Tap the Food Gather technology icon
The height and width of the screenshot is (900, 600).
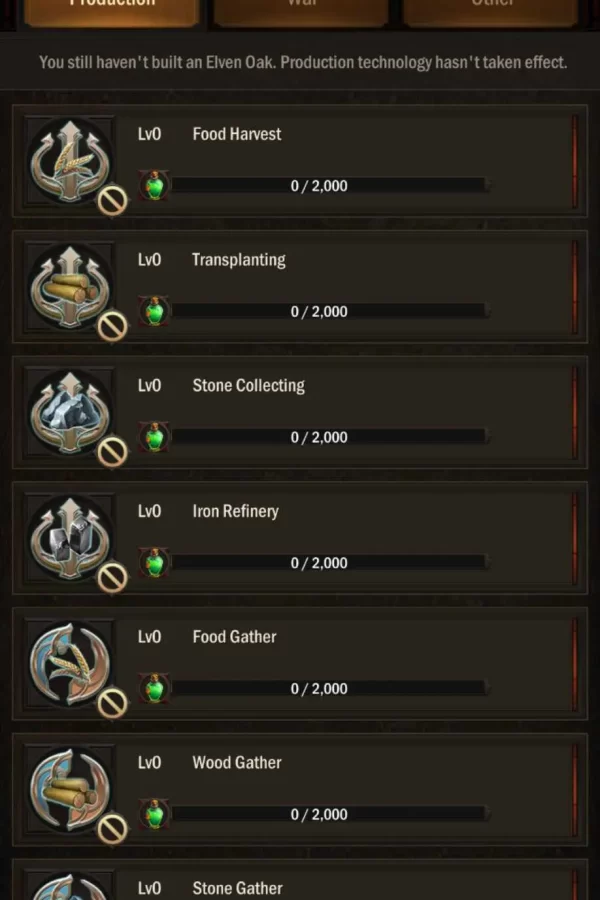[x=70, y=664]
